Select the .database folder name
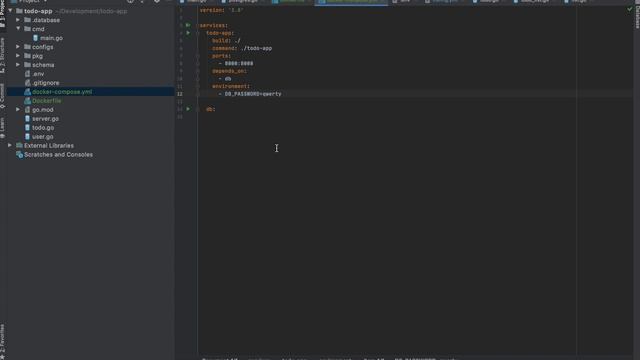The image size is (640, 360). (x=46, y=20)
